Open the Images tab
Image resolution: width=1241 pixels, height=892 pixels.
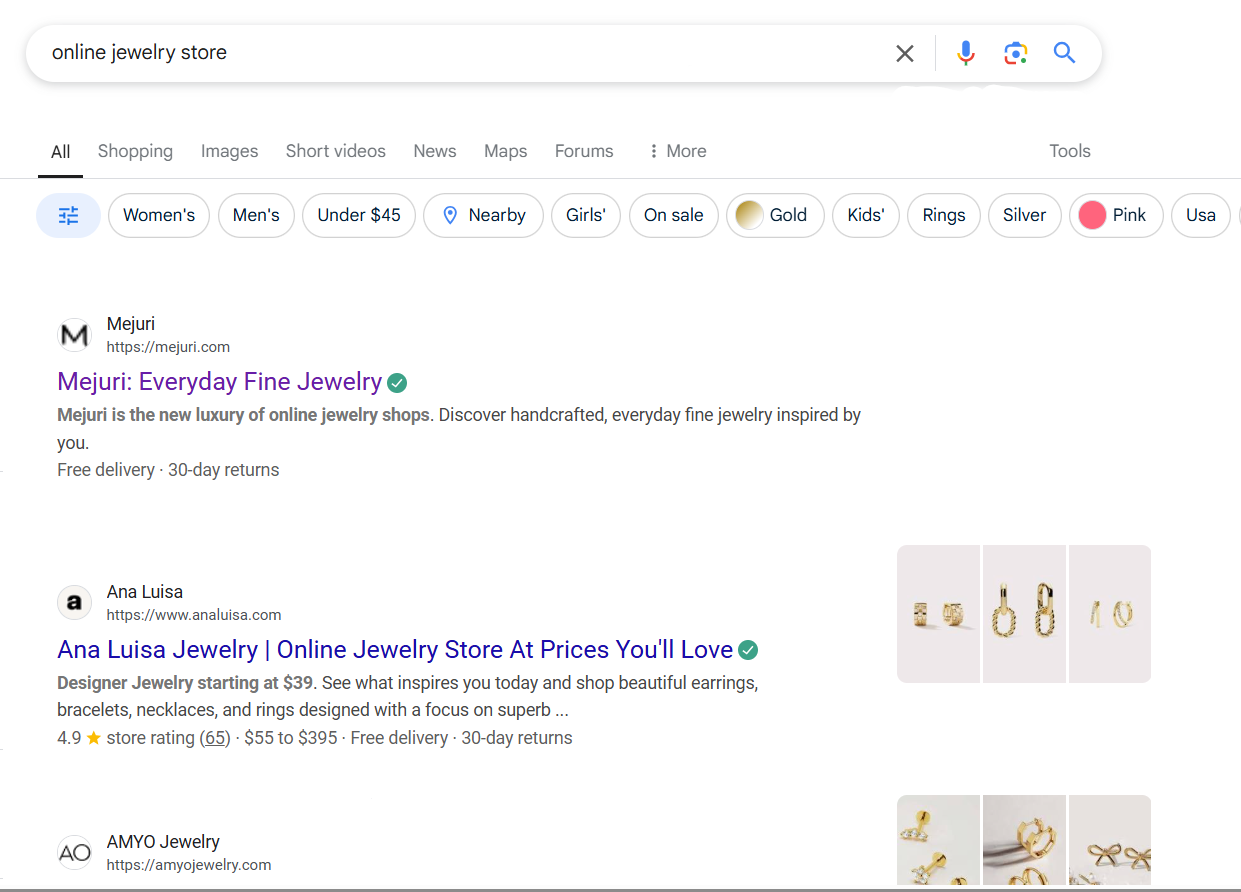tap(229, 151)
